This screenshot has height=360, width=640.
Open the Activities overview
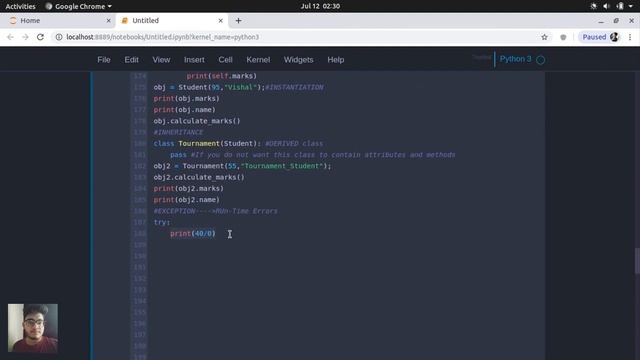[20, 6]
